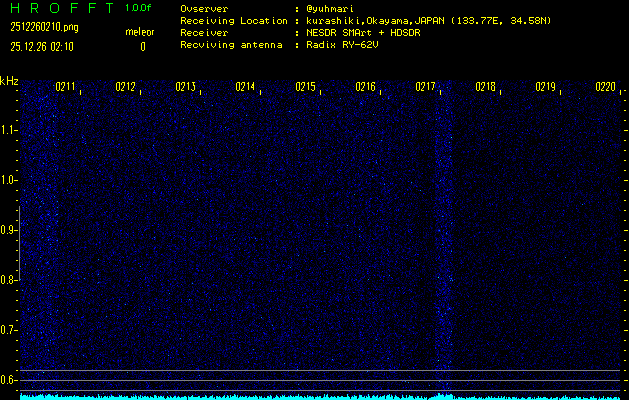Click the meteor count value 0

143,47
